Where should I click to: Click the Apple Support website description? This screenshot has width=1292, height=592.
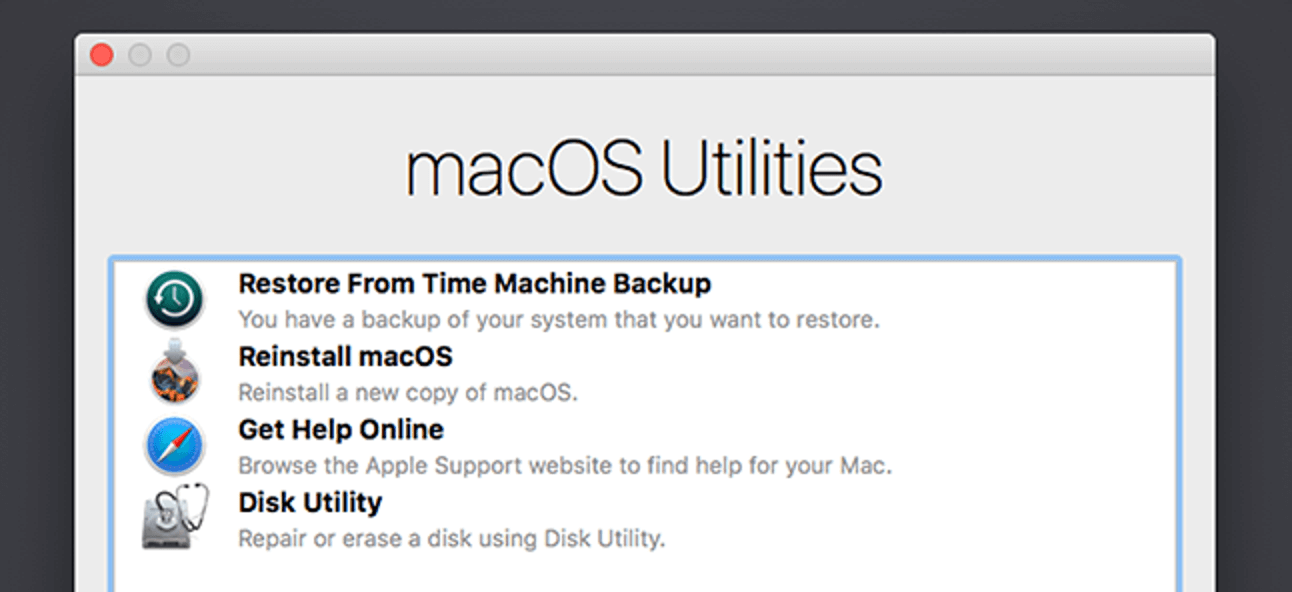coord(564,465)
